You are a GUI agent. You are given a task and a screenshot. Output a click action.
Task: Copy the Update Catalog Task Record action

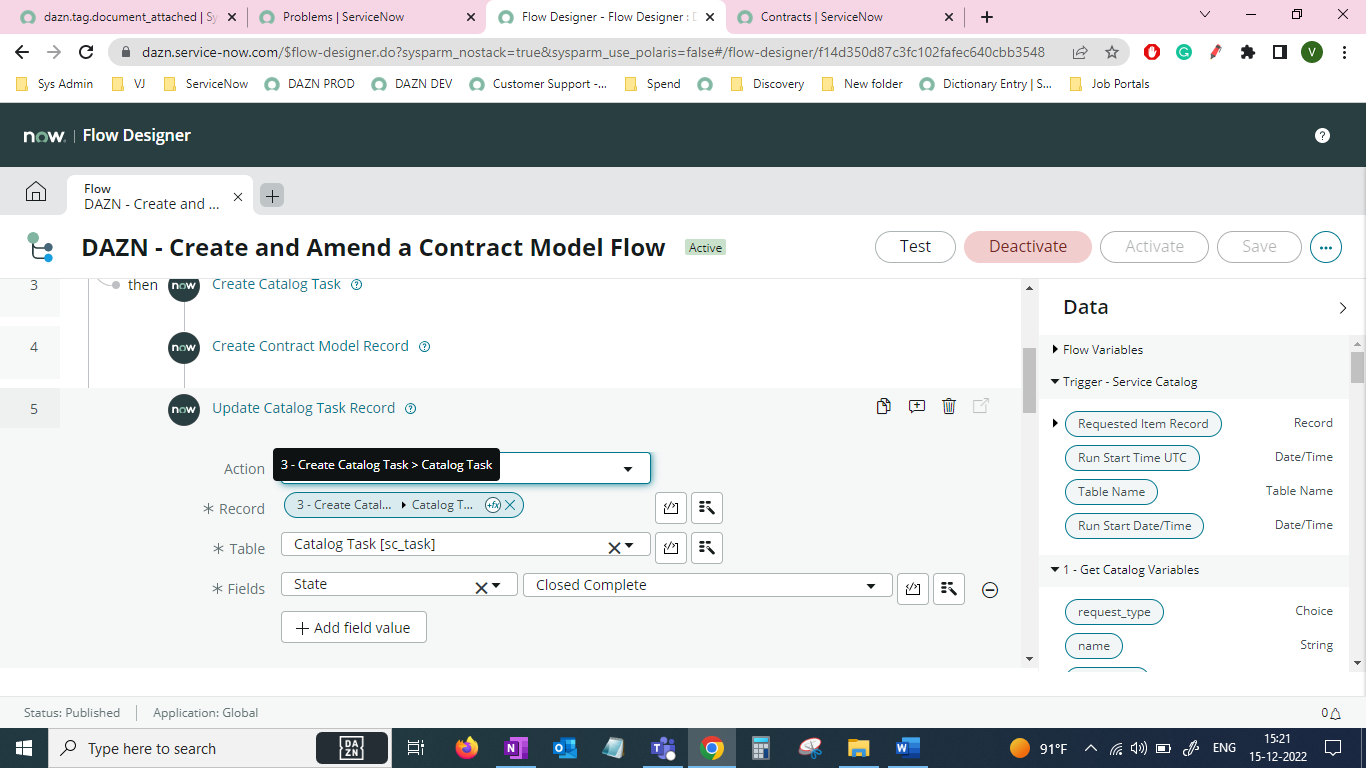[883, 406]
